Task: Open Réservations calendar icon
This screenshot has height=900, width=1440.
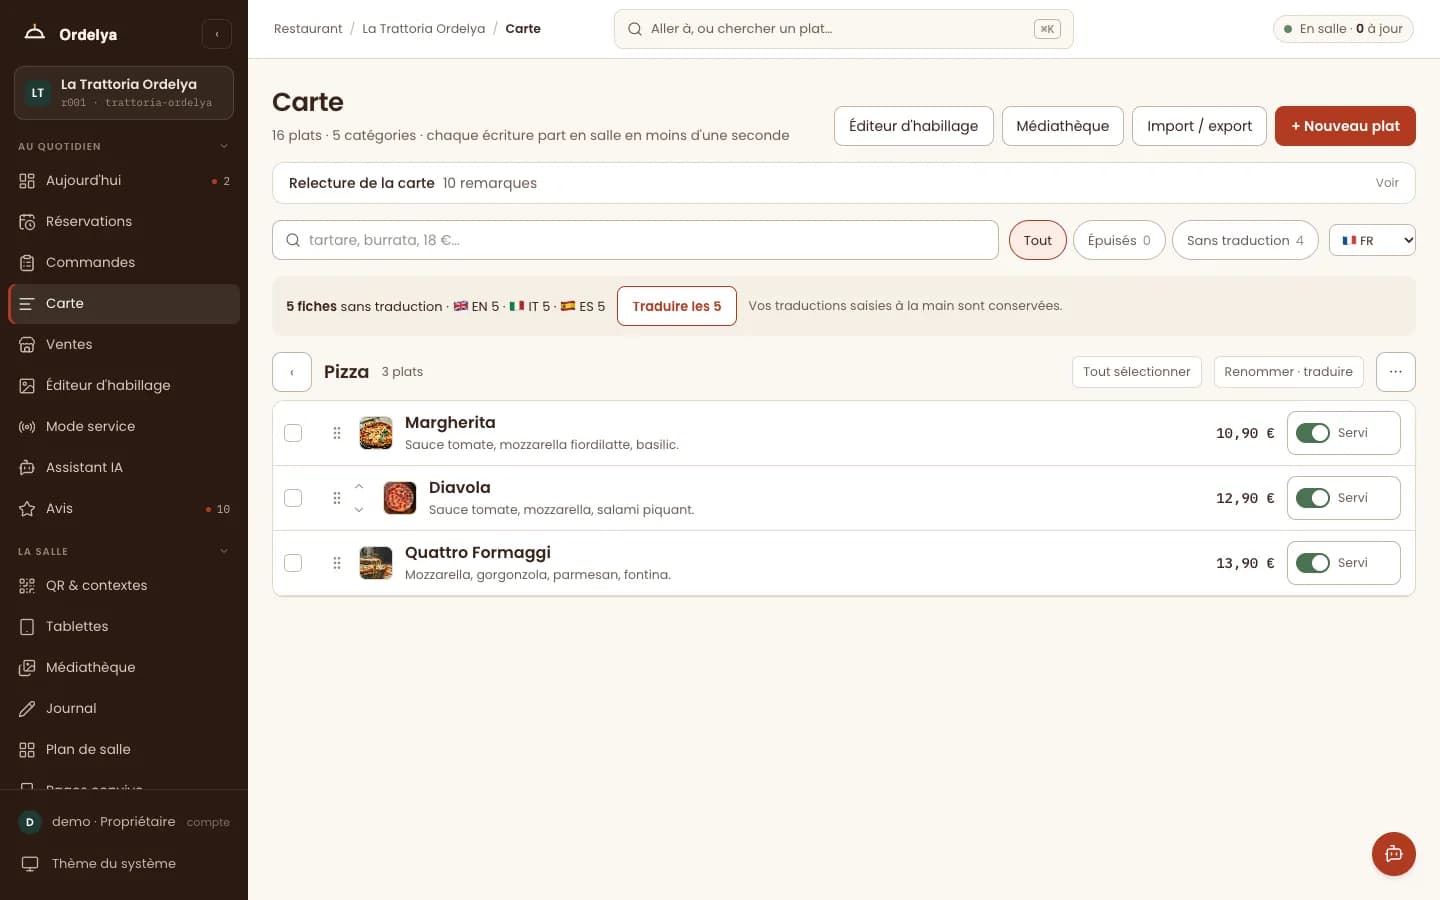Action: pos(27,222)
